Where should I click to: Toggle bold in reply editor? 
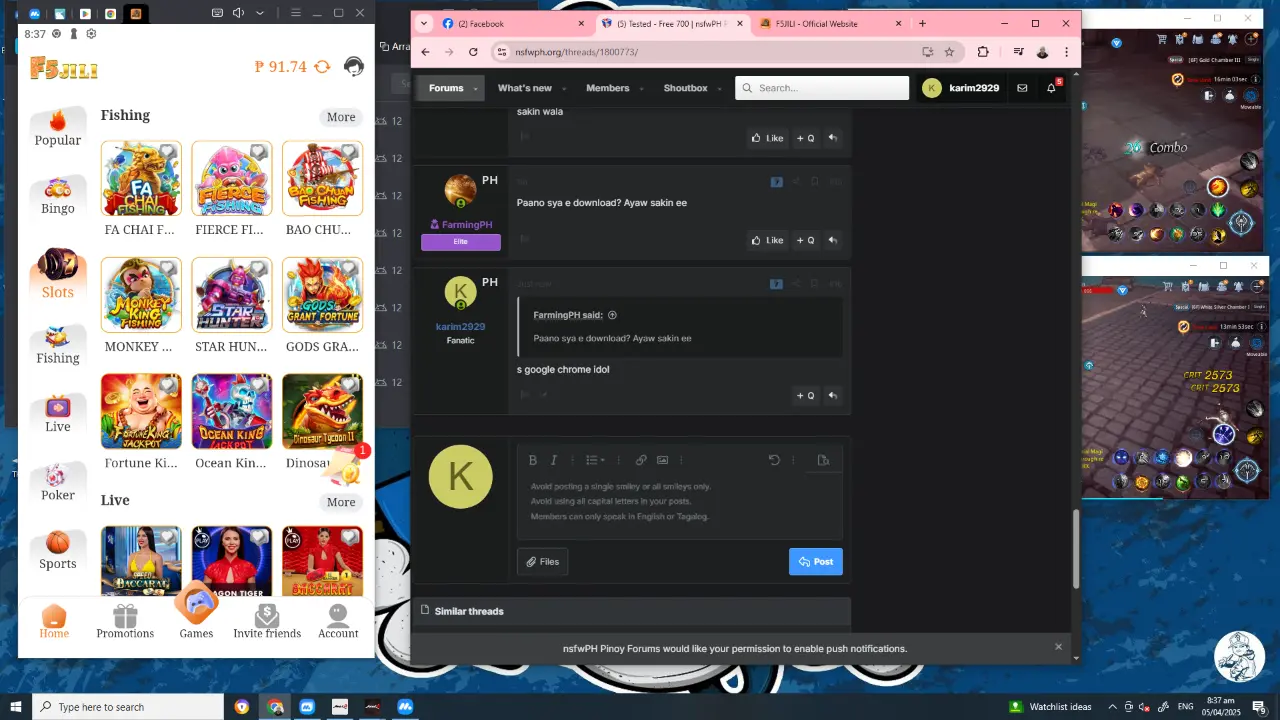coord(533,460)
